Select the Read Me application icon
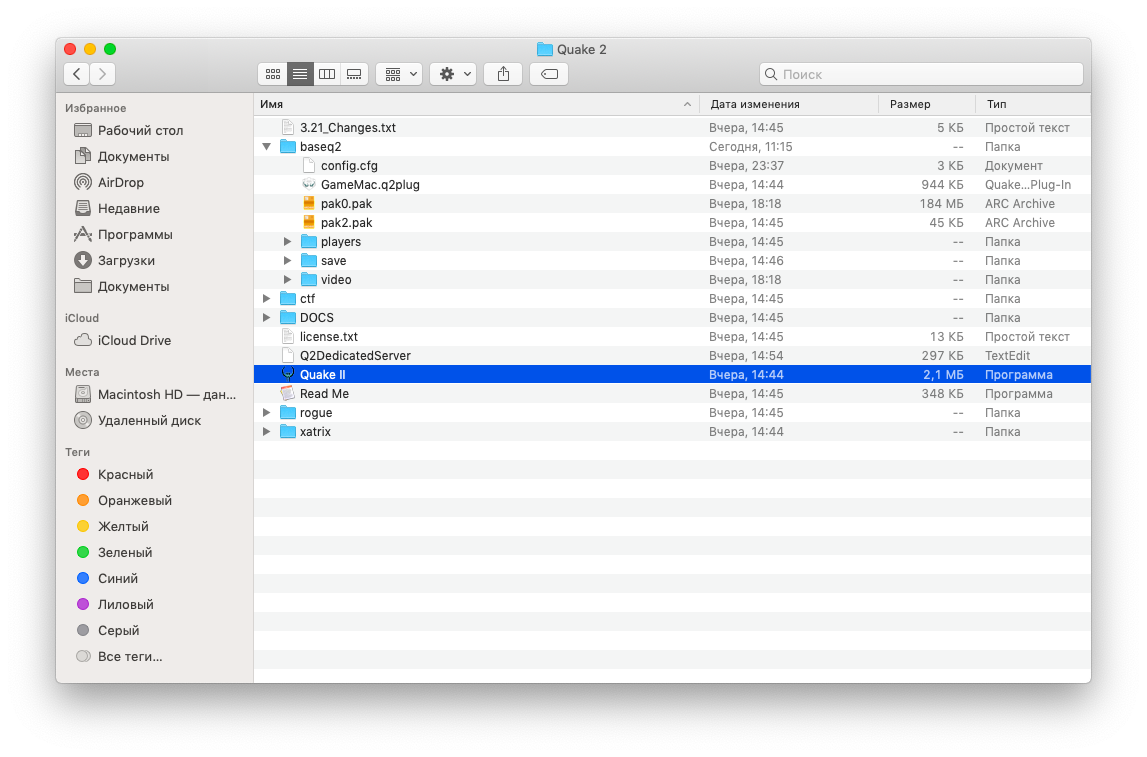Viewport: 1147px width, 757px height. [288, 393]
